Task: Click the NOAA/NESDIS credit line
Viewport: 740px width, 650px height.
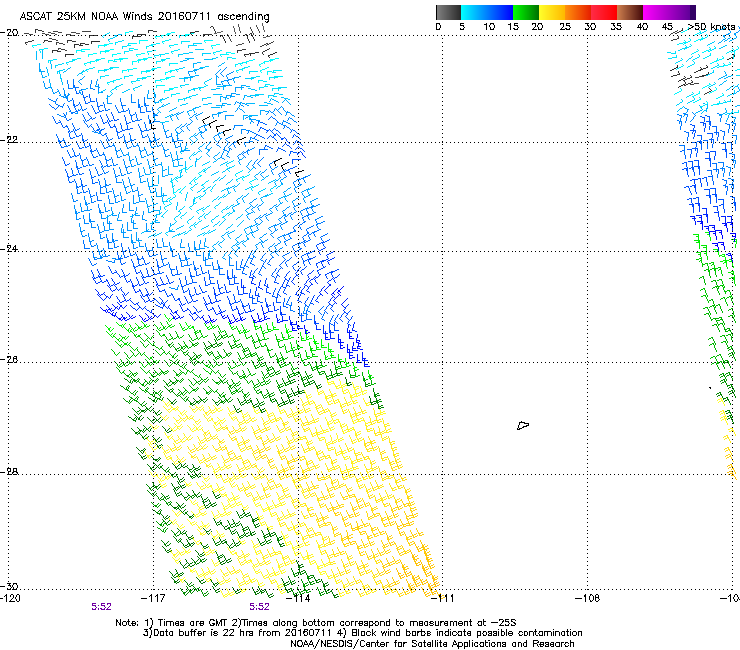Action: (x=432, y=644)
